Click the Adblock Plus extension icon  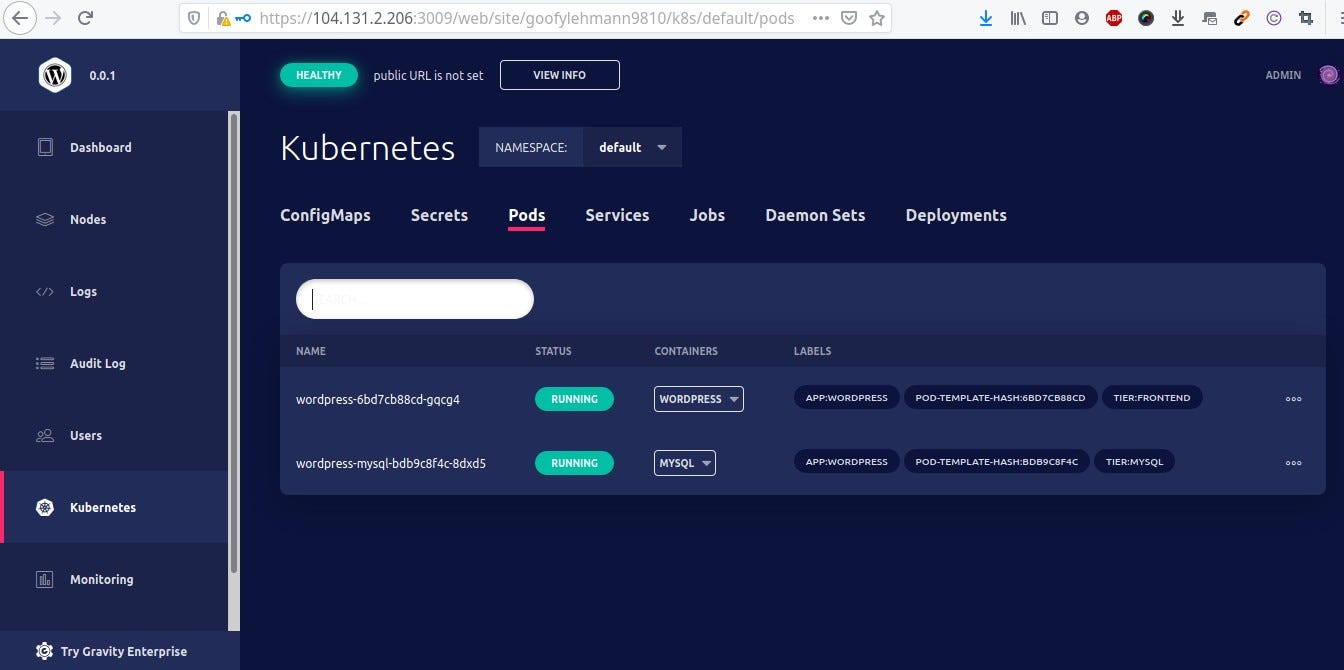1114,18
